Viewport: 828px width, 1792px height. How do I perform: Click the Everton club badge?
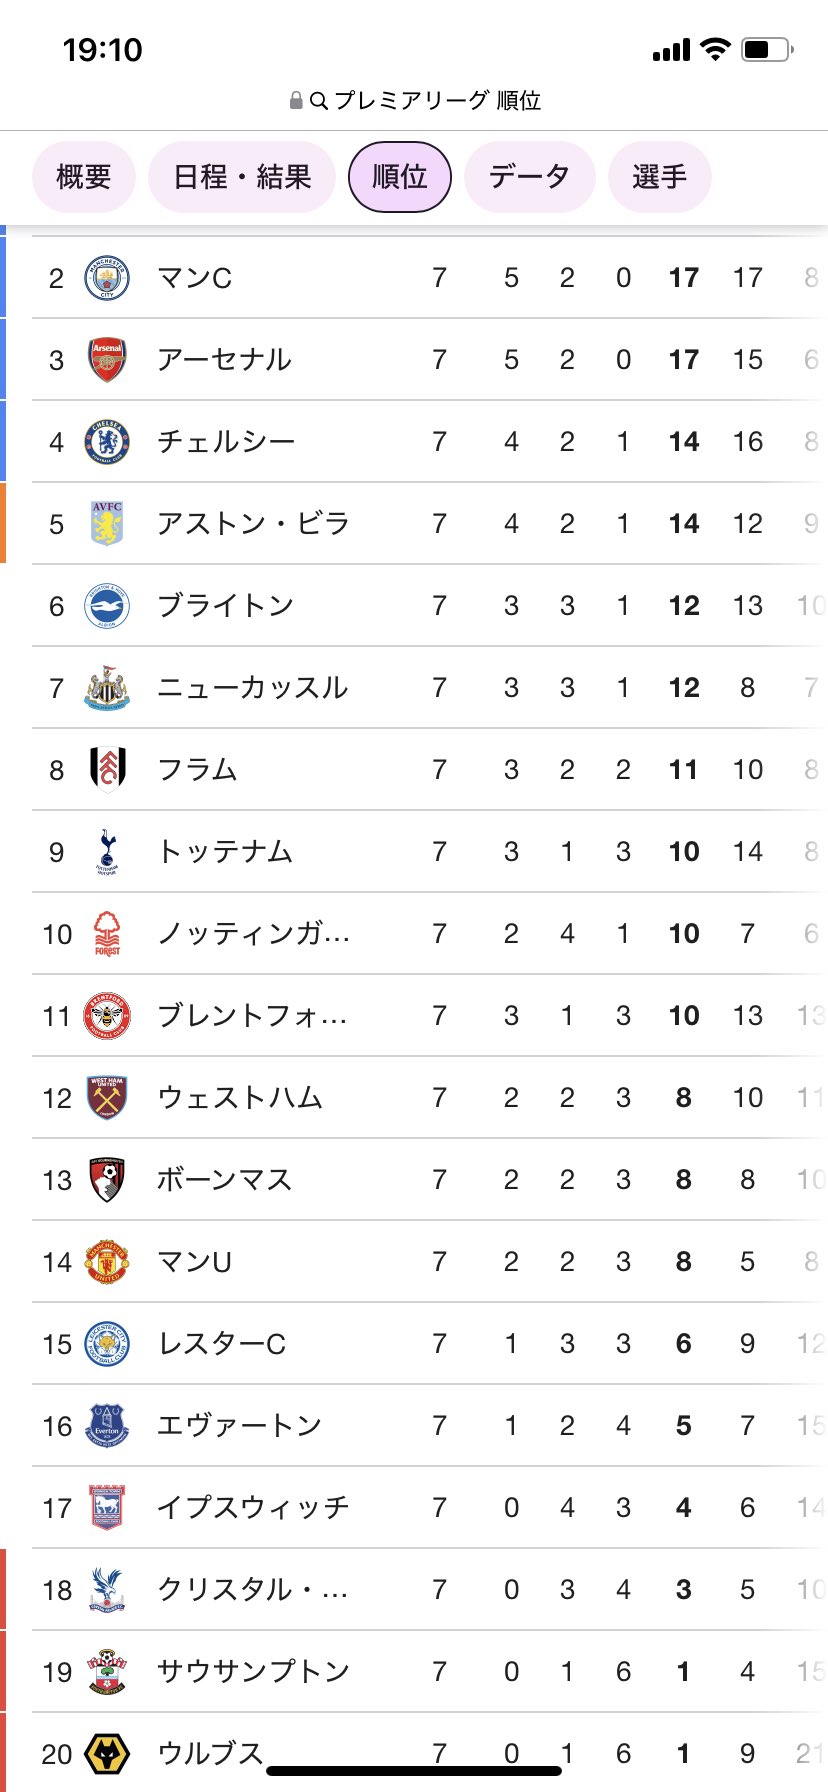107,1426
